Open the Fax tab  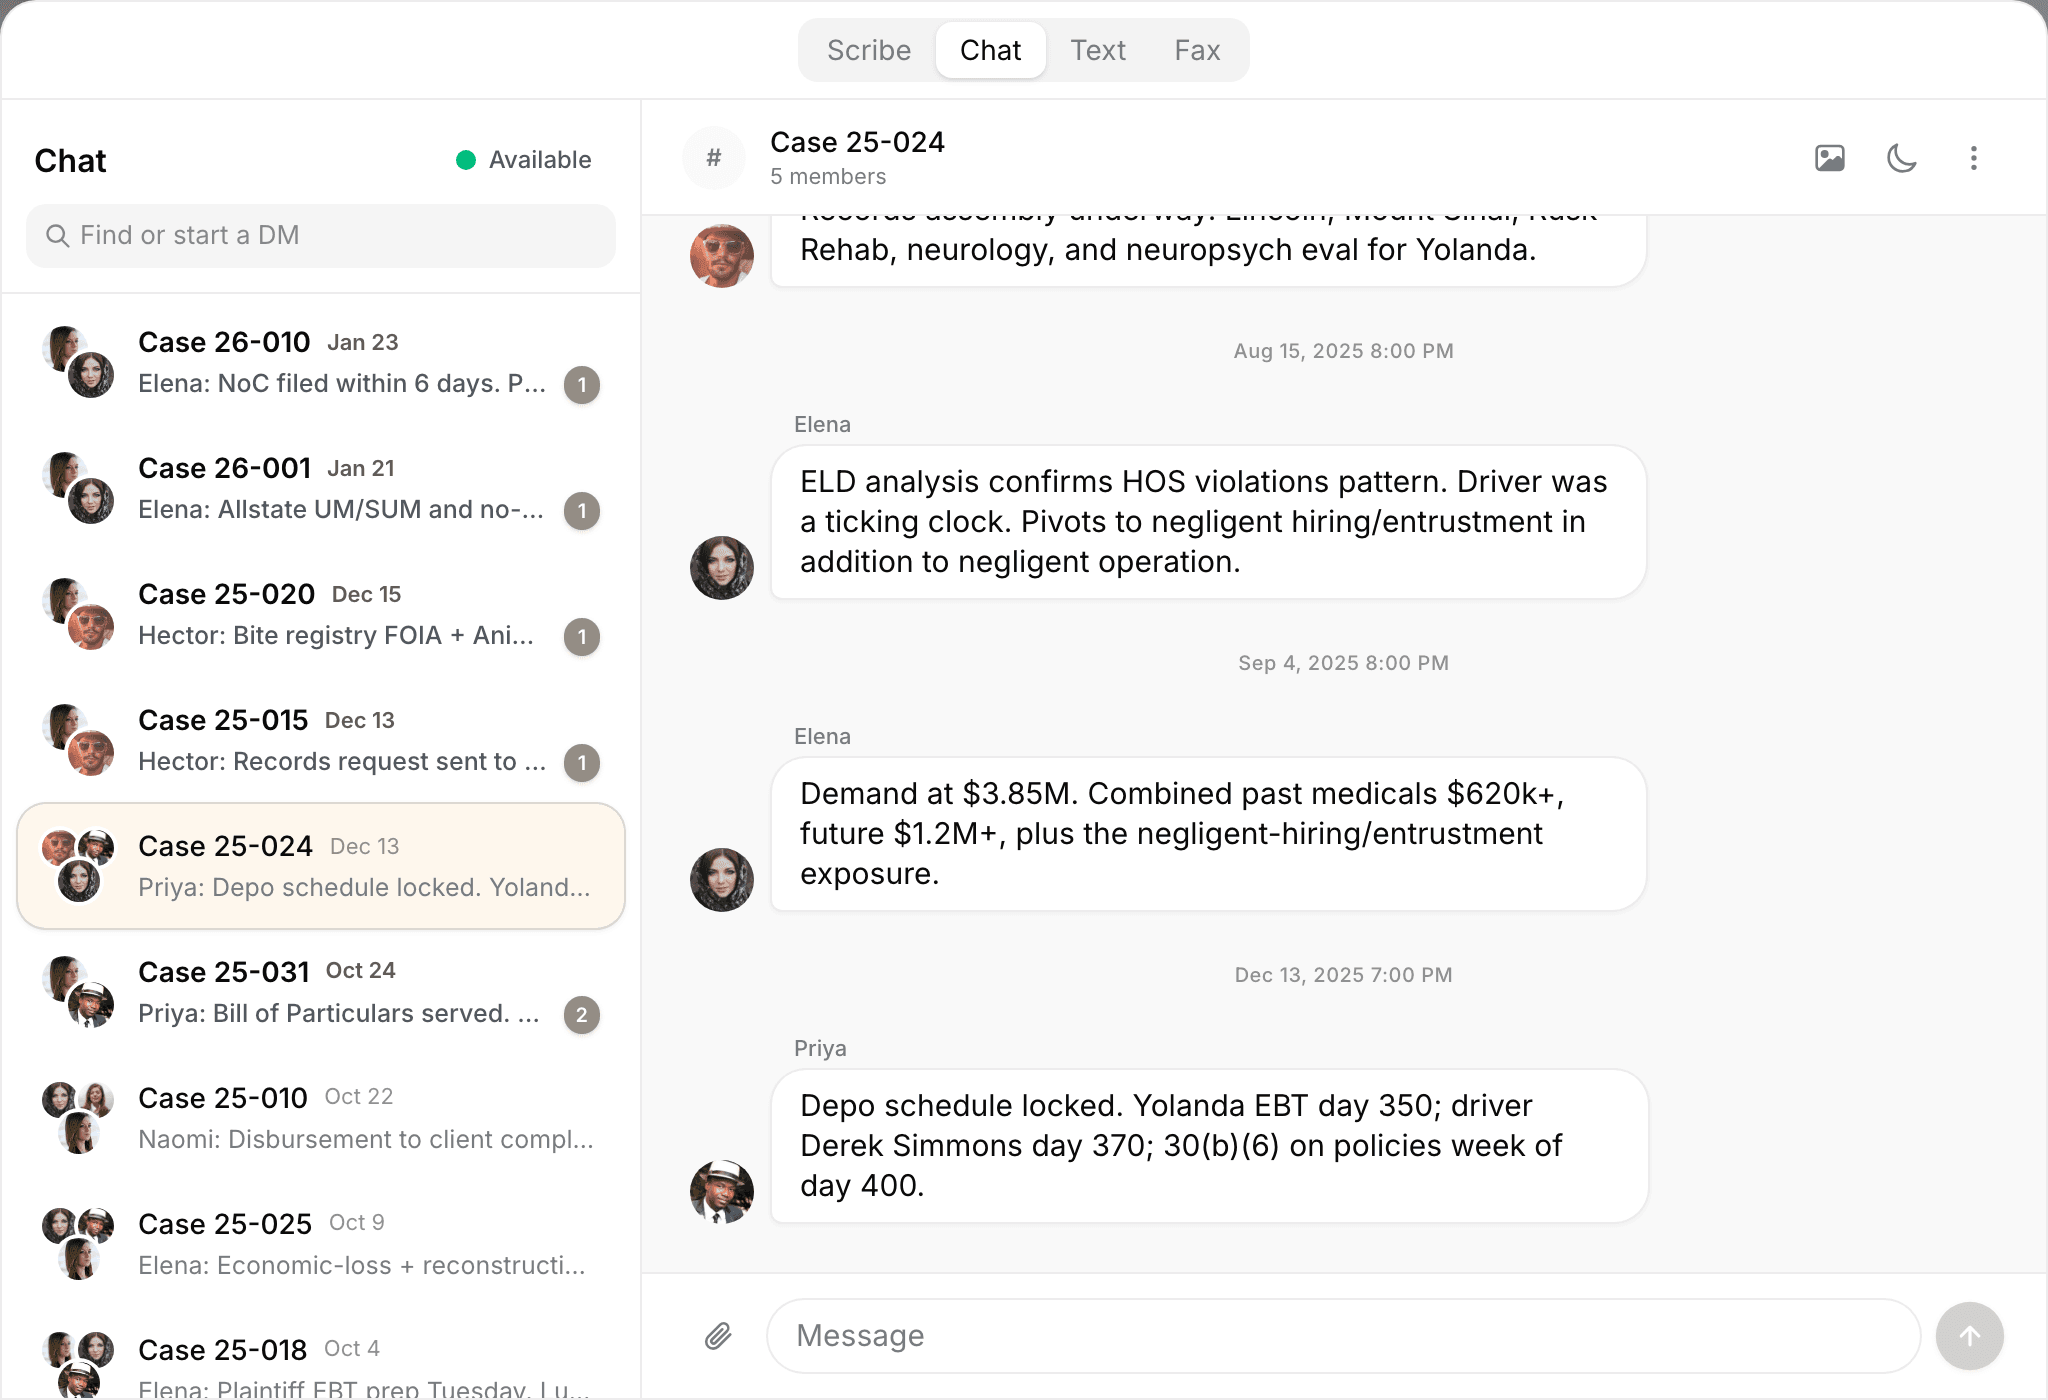click(x=1197, y=50)
